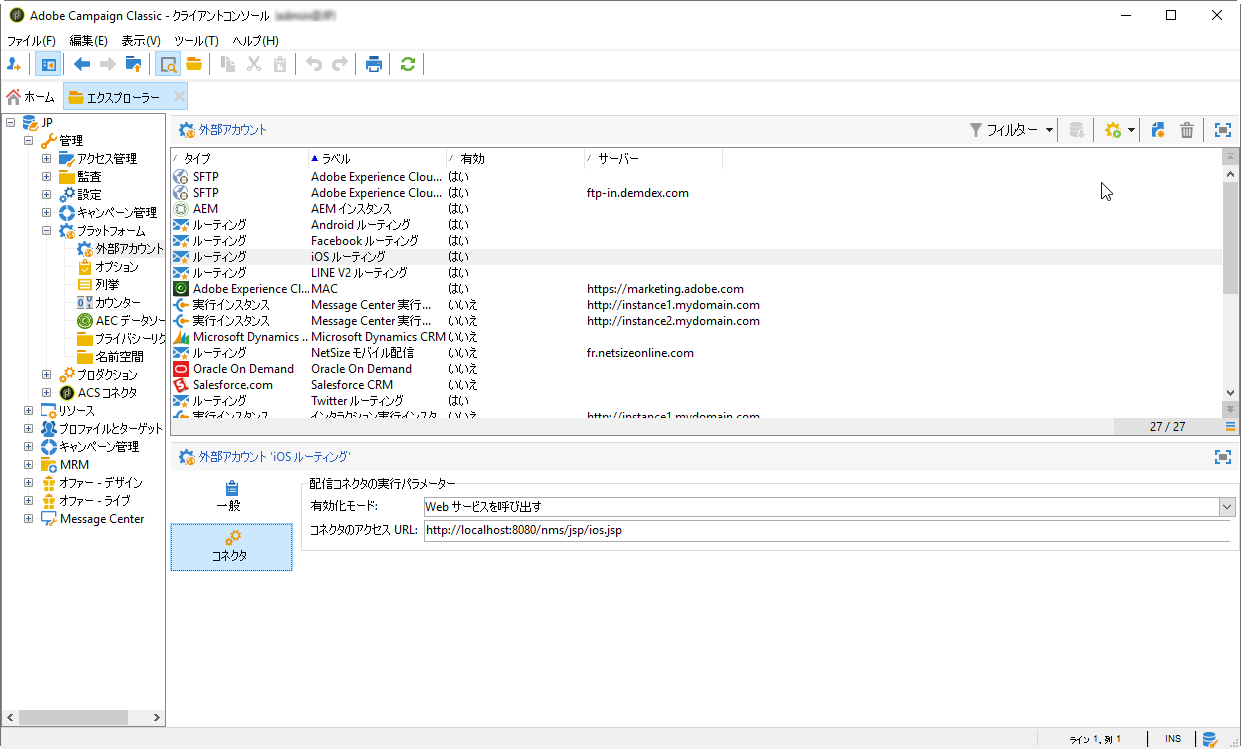Switch to the ホーム tab
This screenshot has height=749, width=1241.
tap(31, 97)
